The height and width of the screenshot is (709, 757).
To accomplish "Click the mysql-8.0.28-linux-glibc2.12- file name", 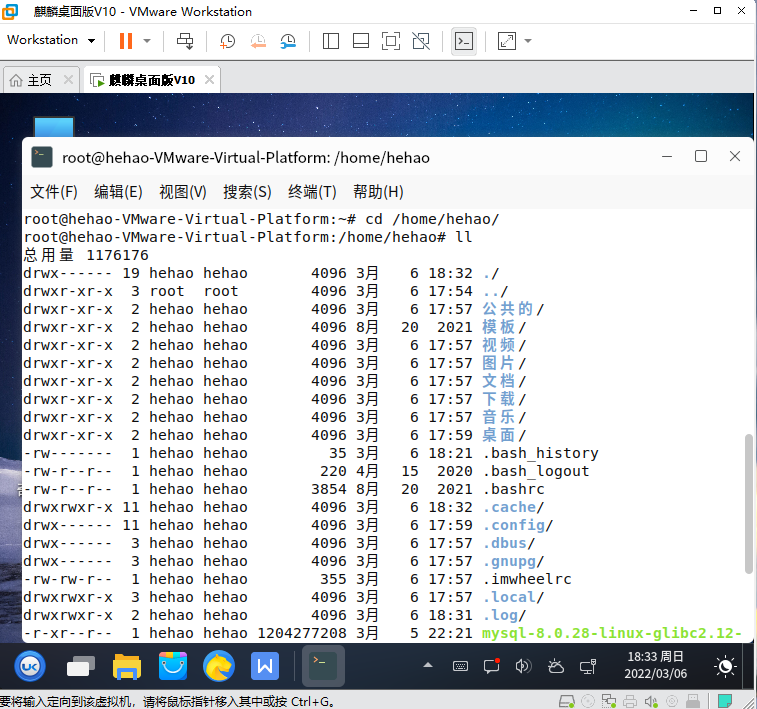I will tap(612, 633).
